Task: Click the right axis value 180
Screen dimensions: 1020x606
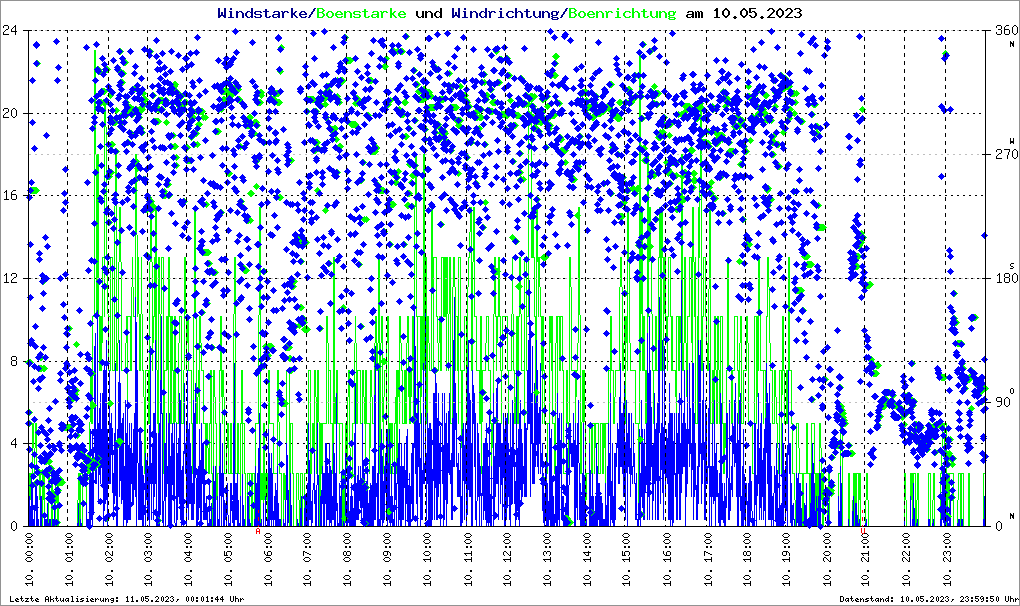Action: pyautogui.click(x=1006, y=278)
